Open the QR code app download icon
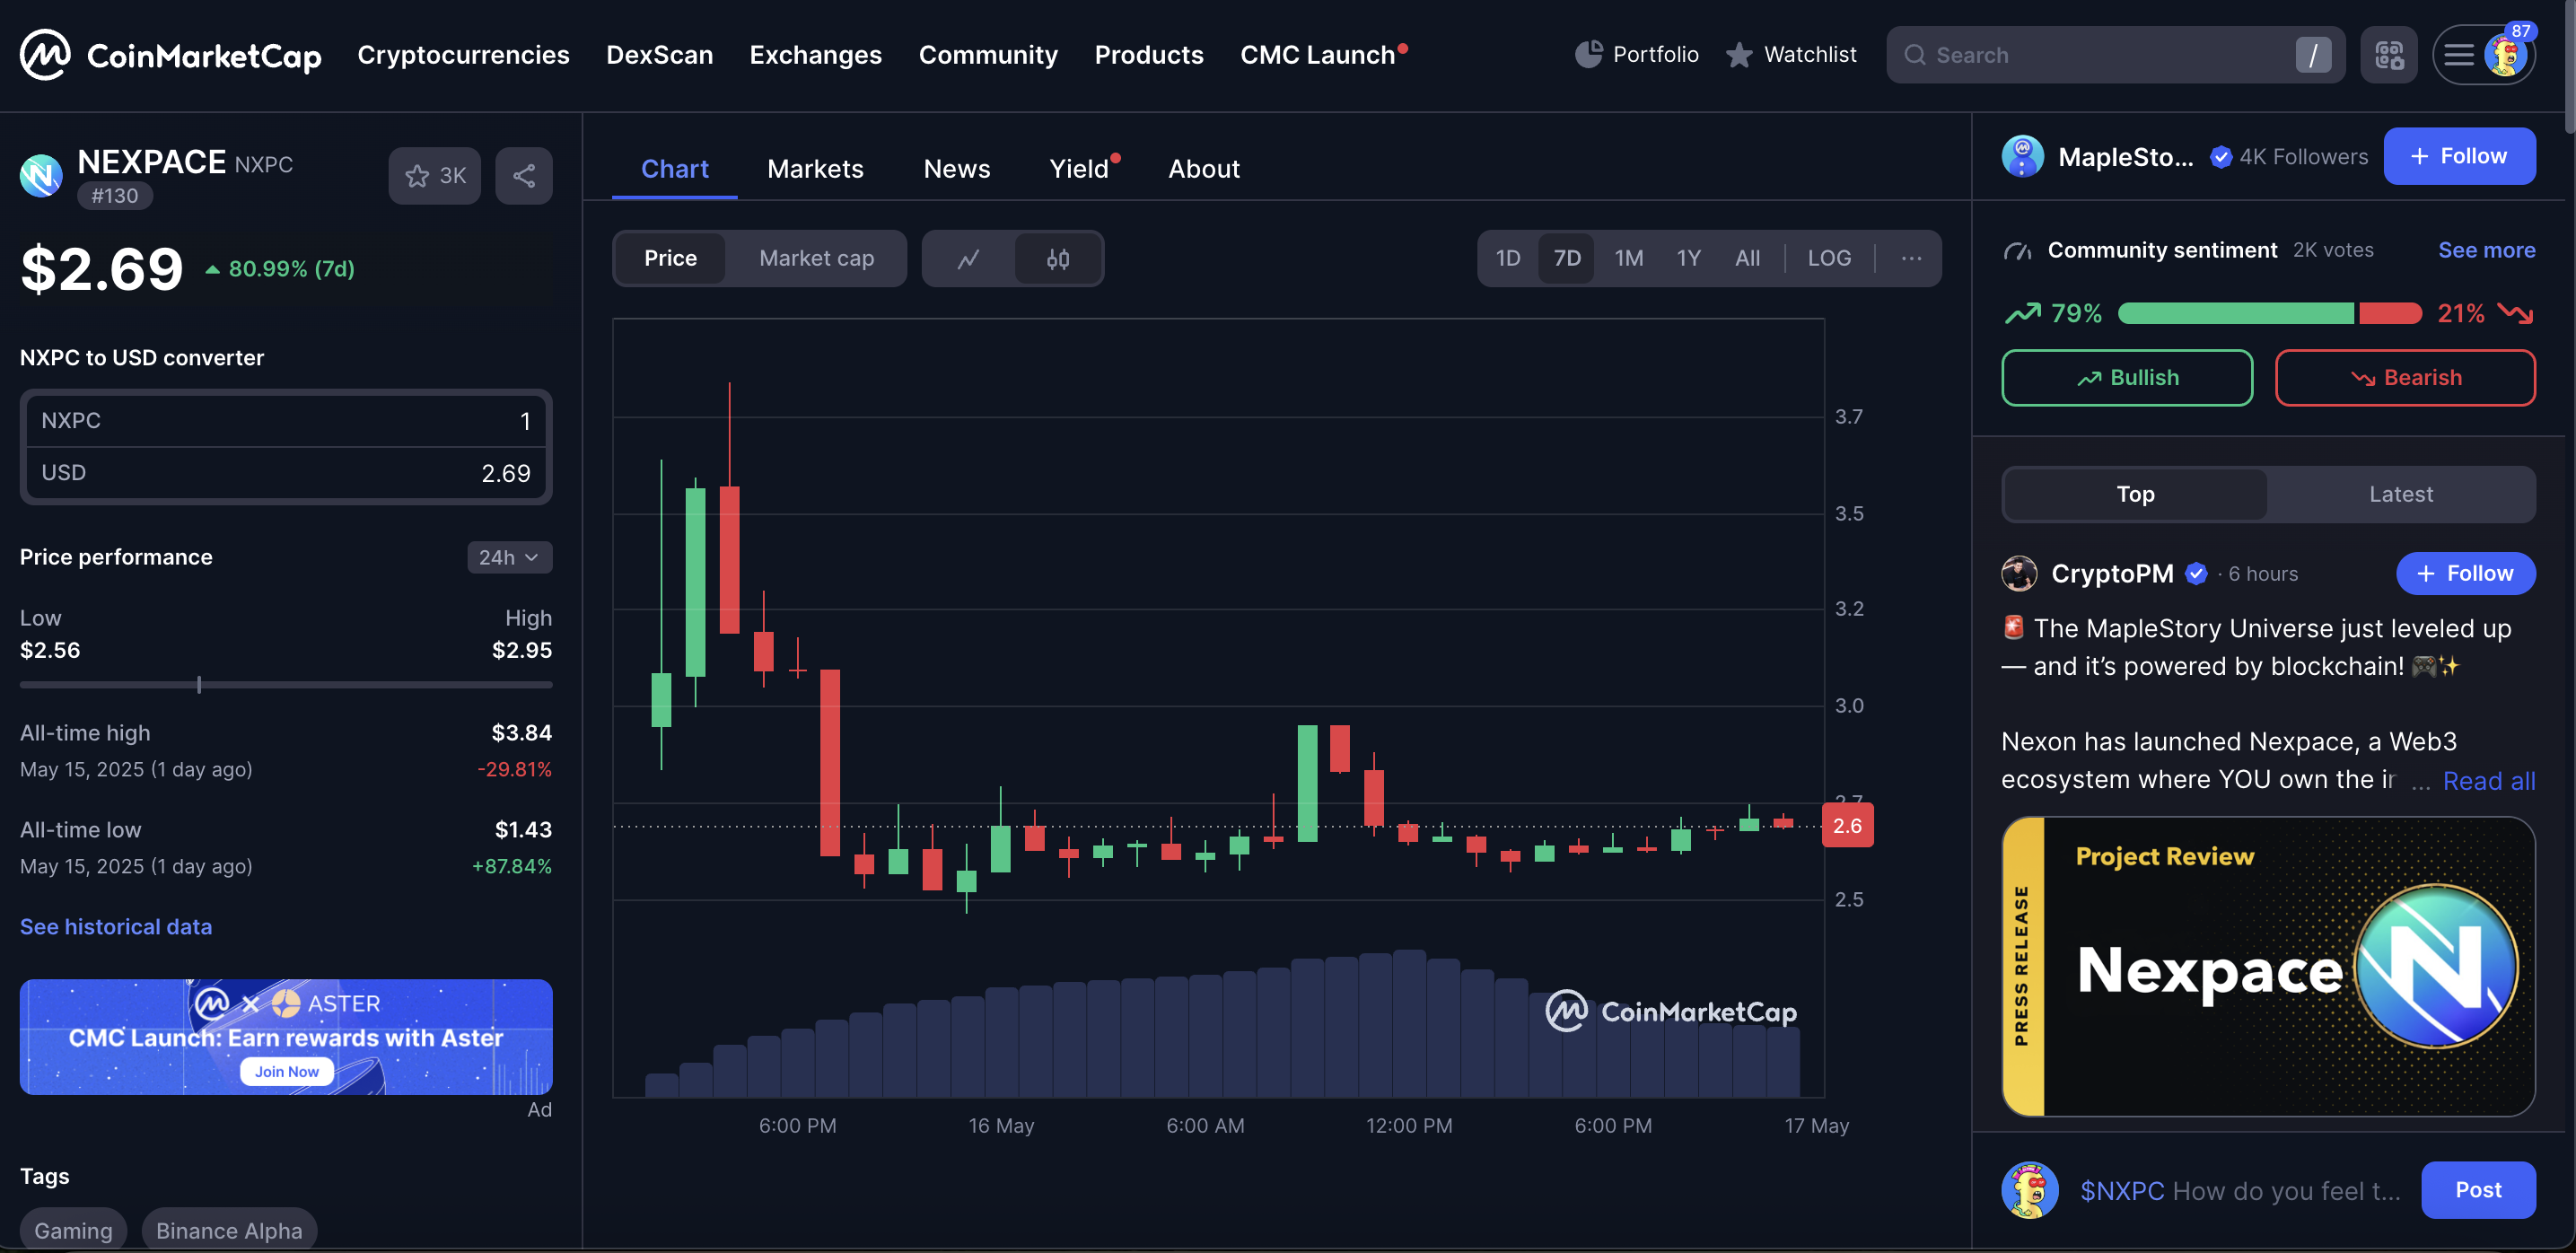 click(2389, 55)
